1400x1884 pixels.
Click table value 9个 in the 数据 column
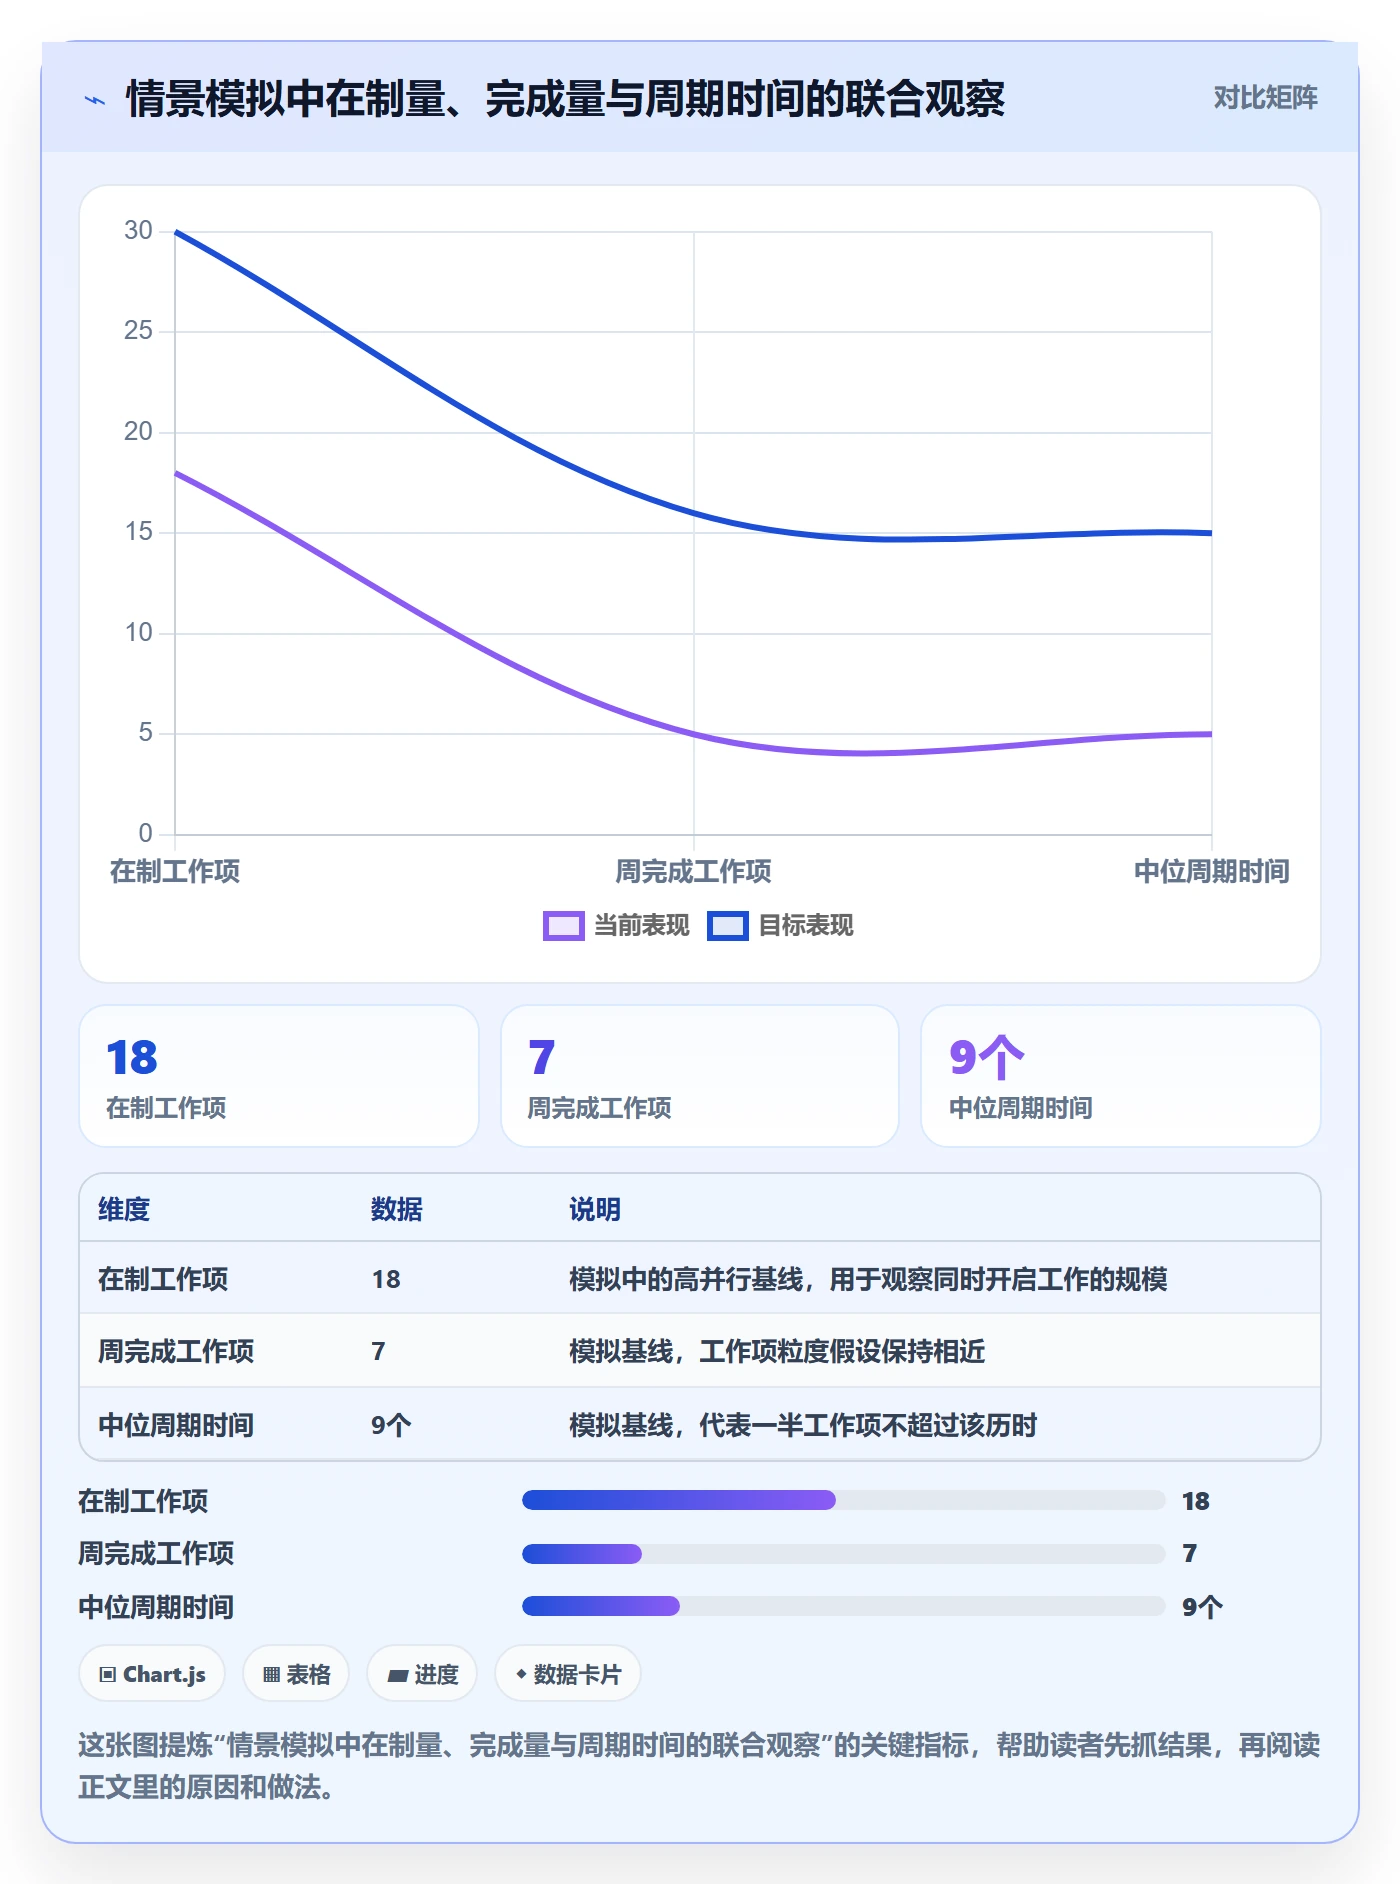[x=391, y=1426]
